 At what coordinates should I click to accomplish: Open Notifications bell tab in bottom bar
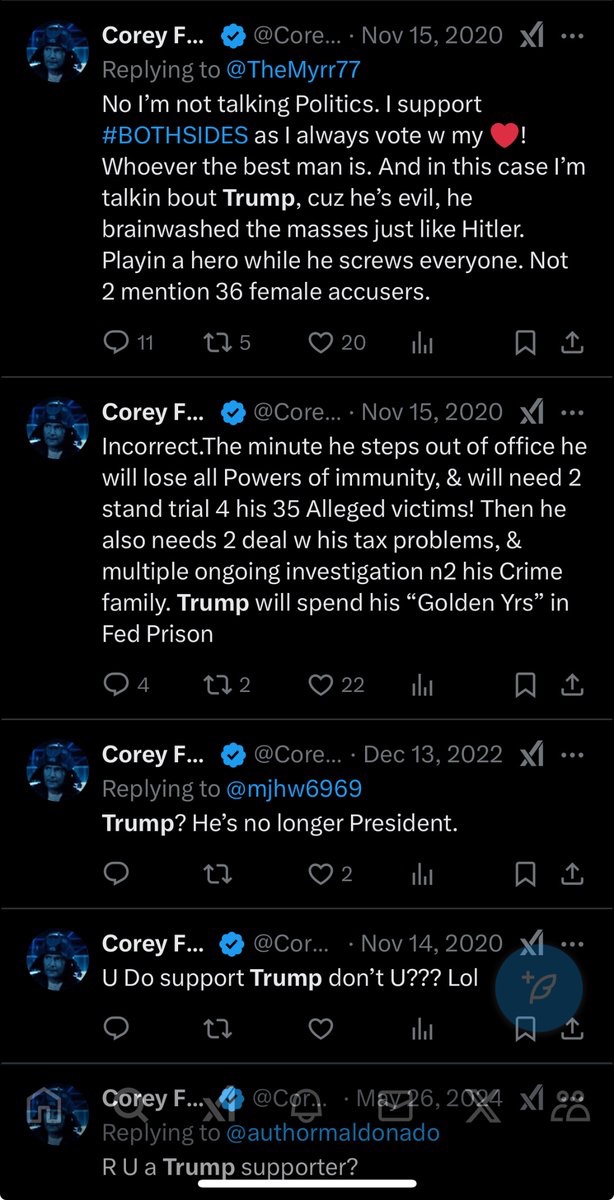click(306, 1104)
